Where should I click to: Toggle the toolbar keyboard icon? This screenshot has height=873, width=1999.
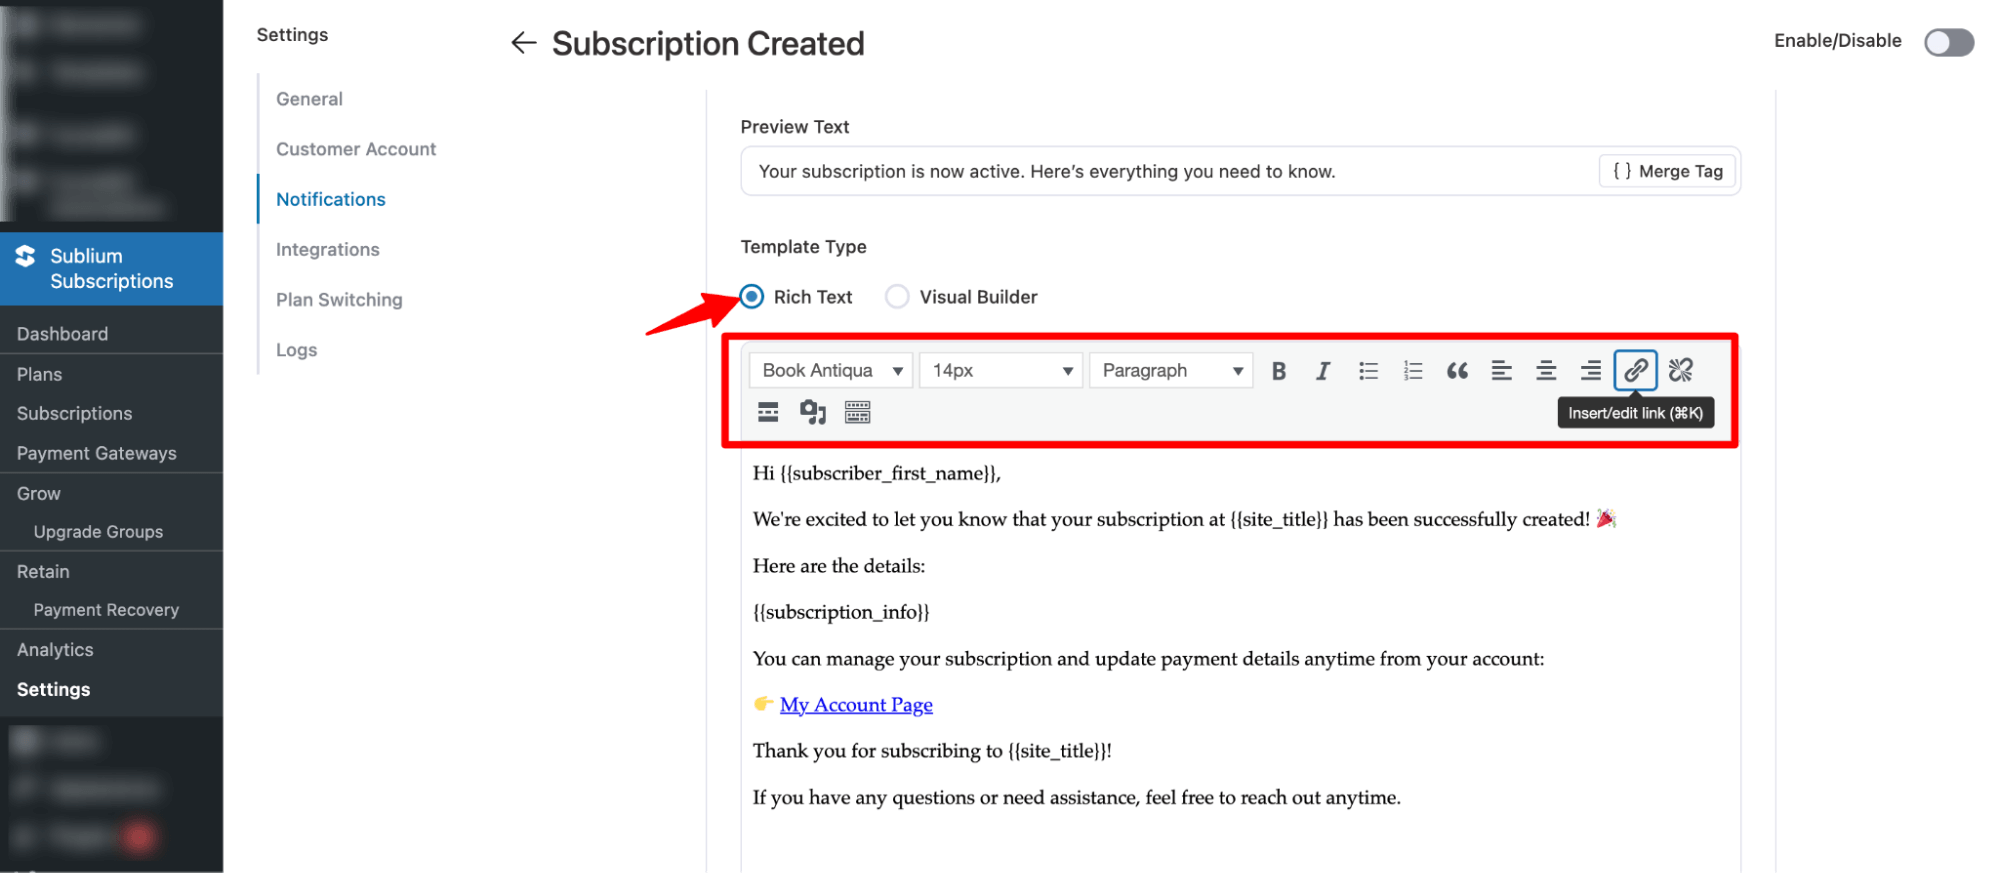(857, 412)
